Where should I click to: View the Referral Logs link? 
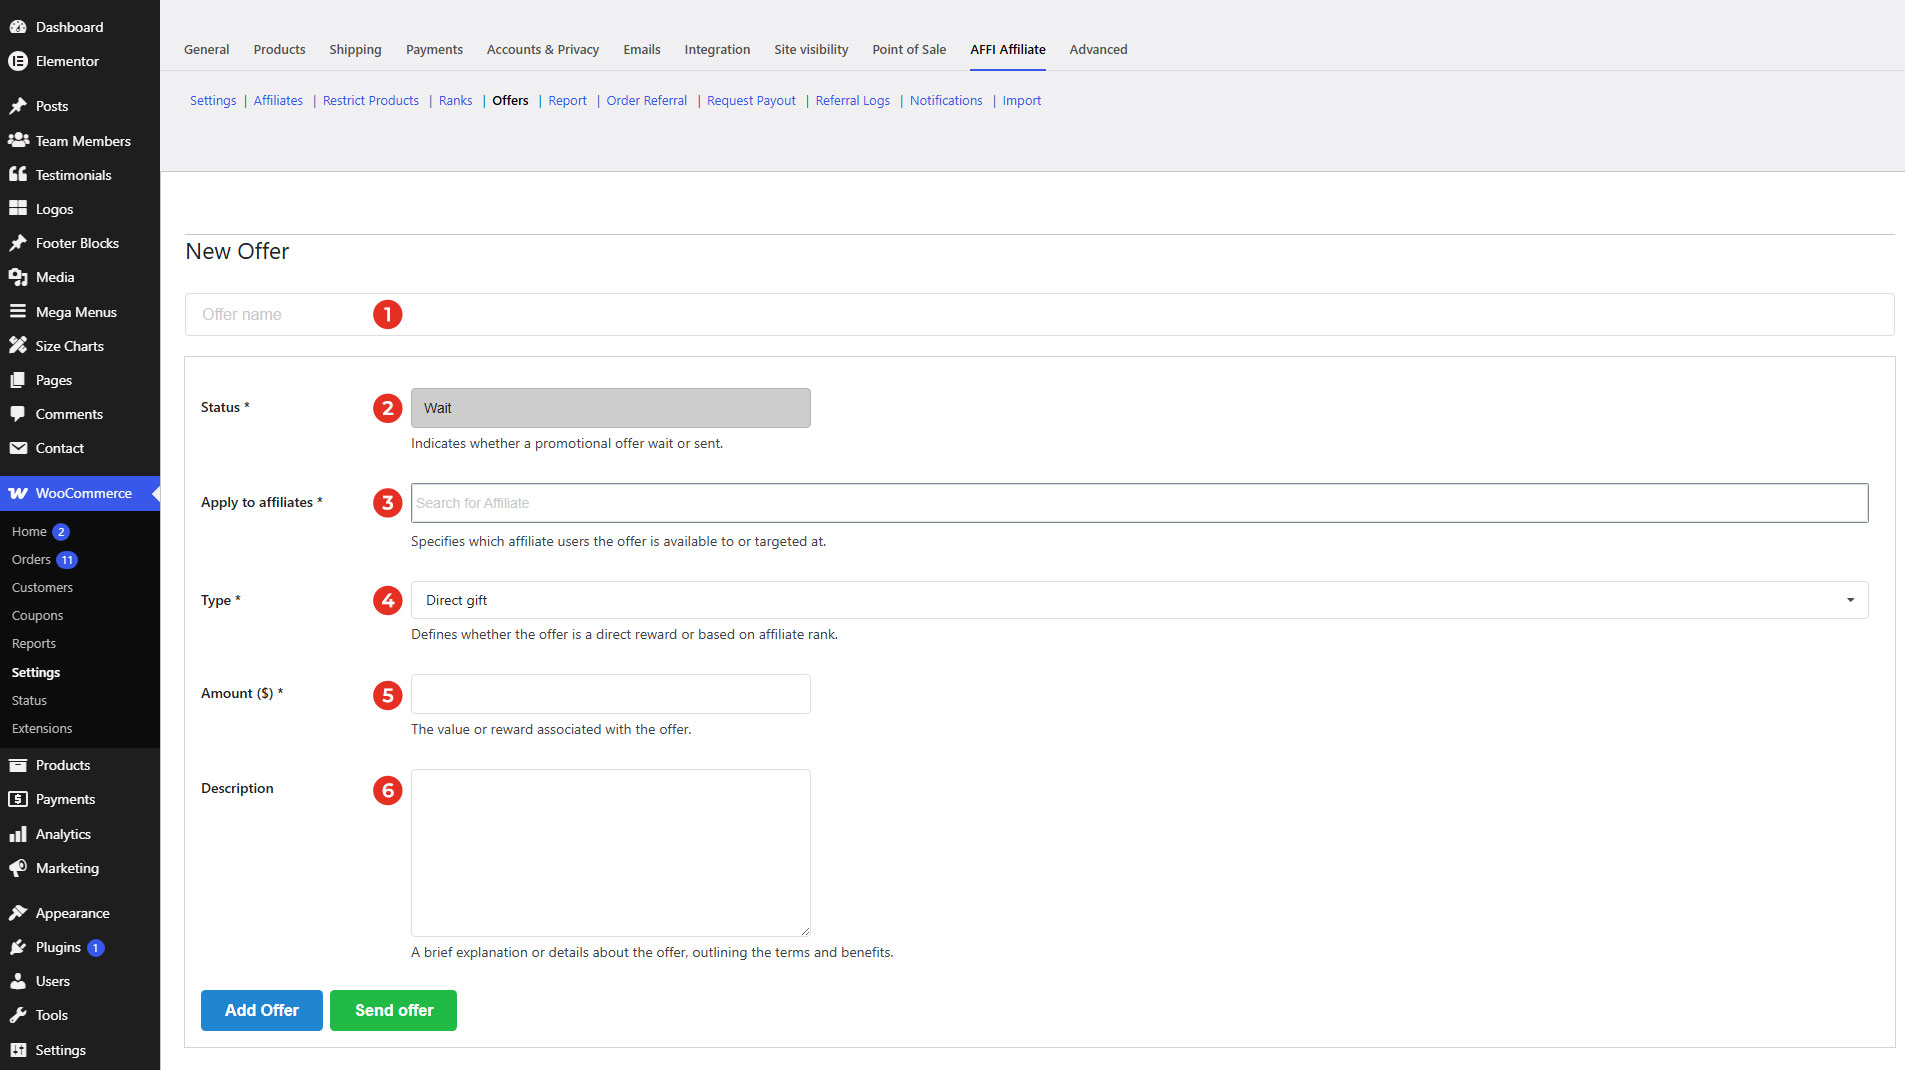pos(853,100)
